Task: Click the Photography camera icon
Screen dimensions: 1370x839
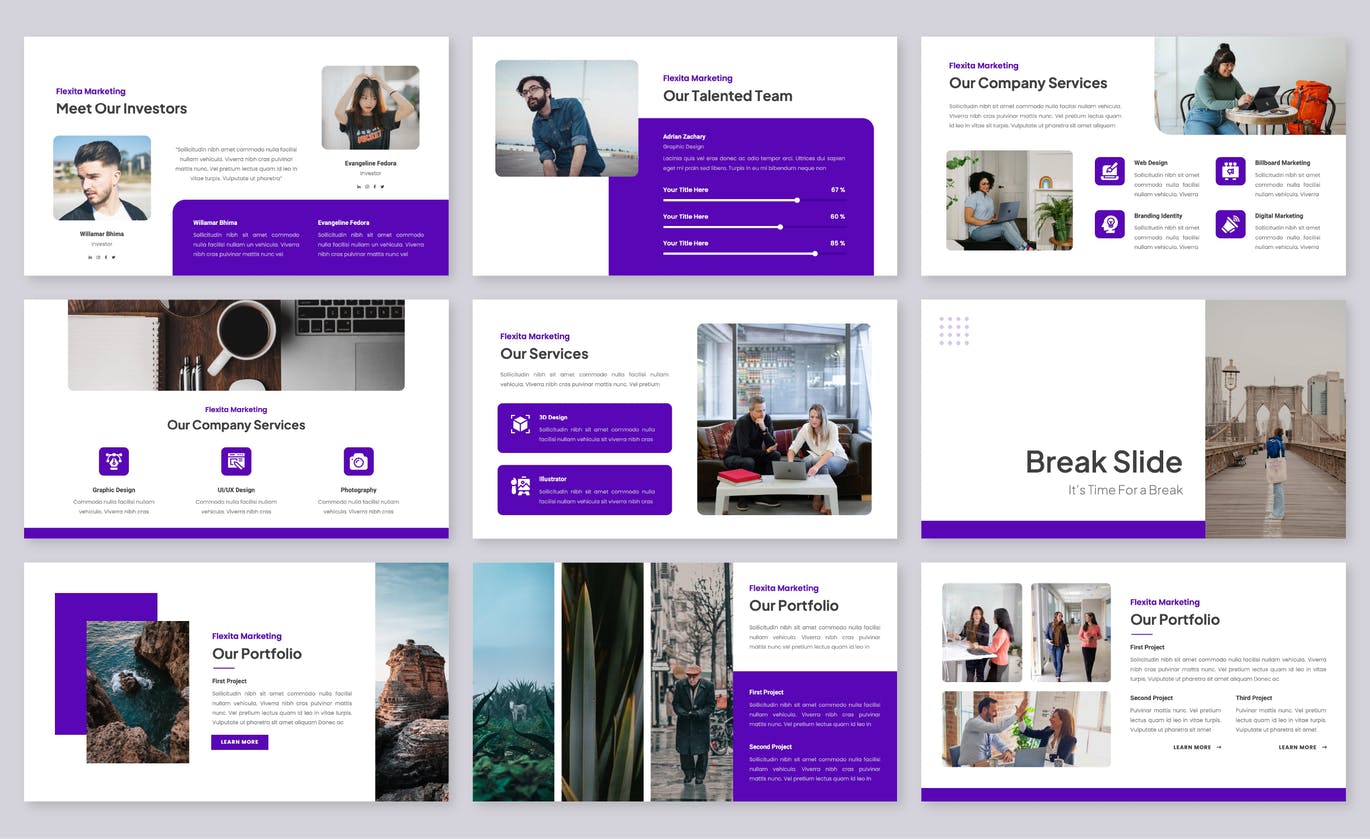Action: 359,461
